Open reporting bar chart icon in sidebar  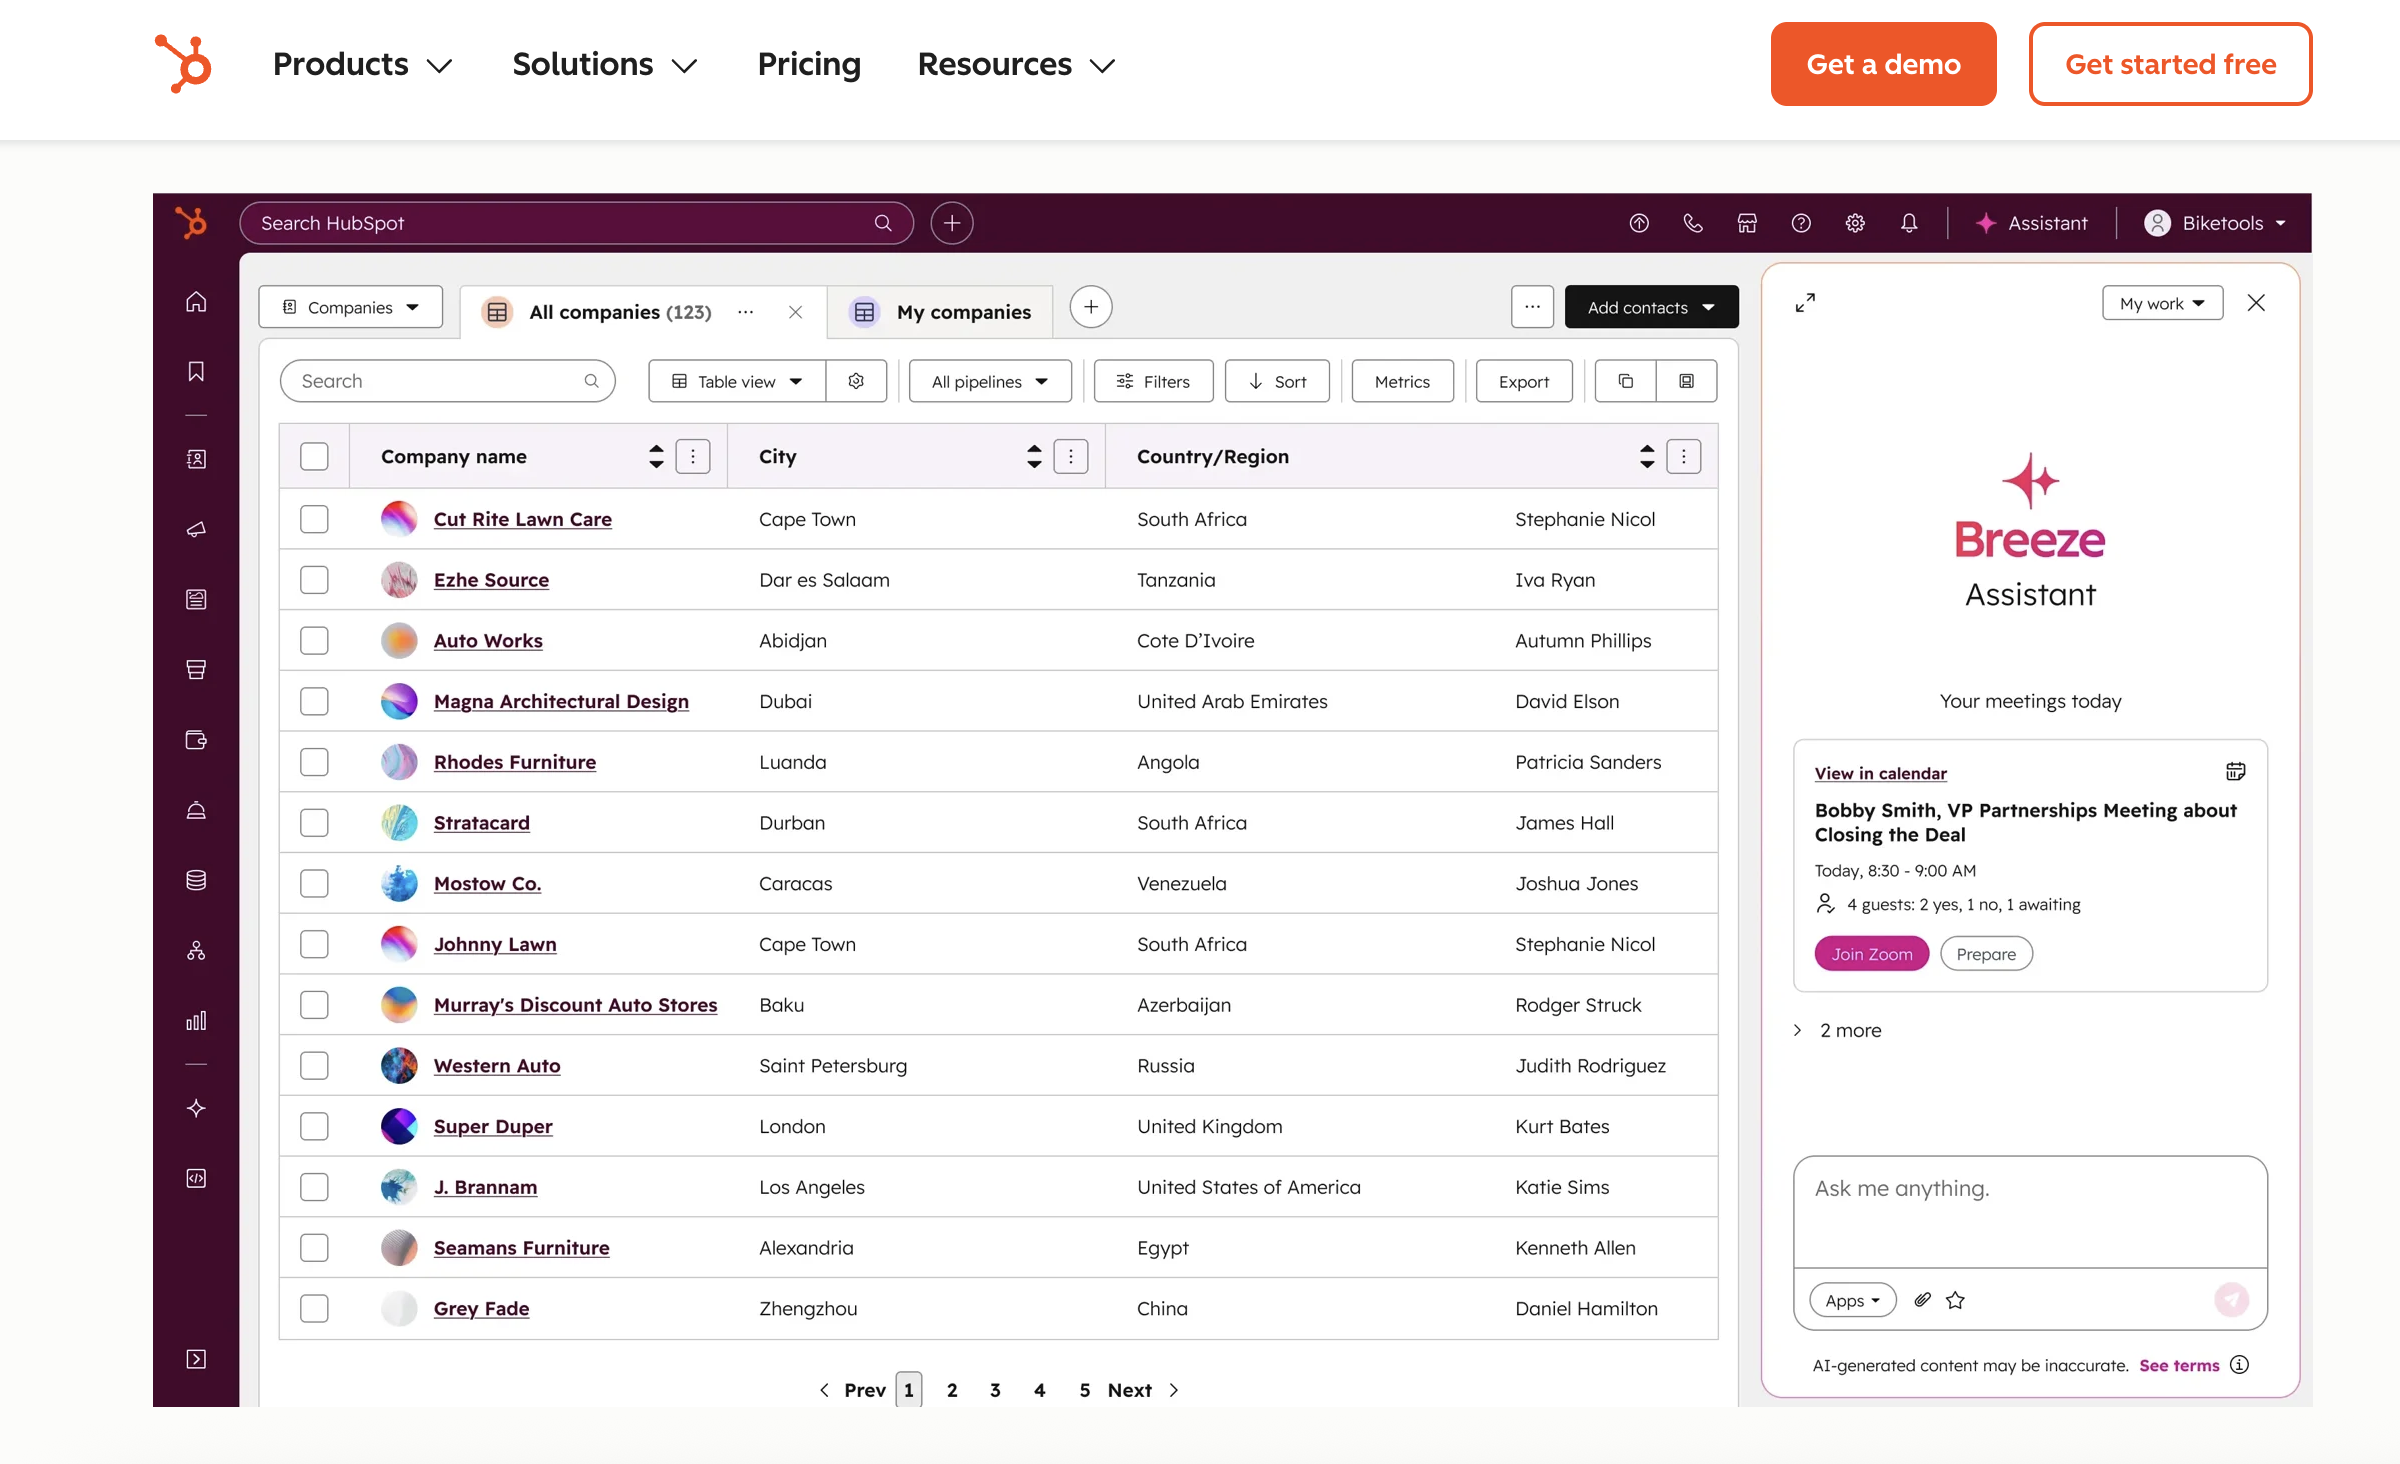click(x=196, y=1021)
